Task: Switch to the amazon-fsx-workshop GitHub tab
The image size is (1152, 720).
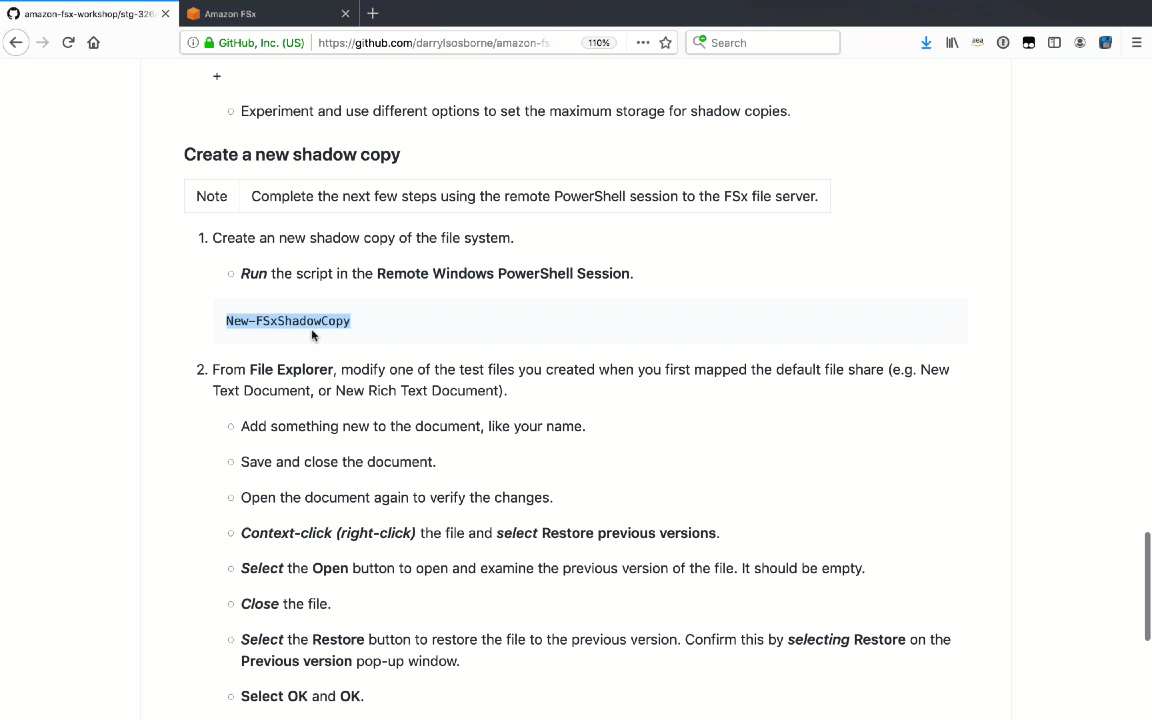Action: point(89,13)
